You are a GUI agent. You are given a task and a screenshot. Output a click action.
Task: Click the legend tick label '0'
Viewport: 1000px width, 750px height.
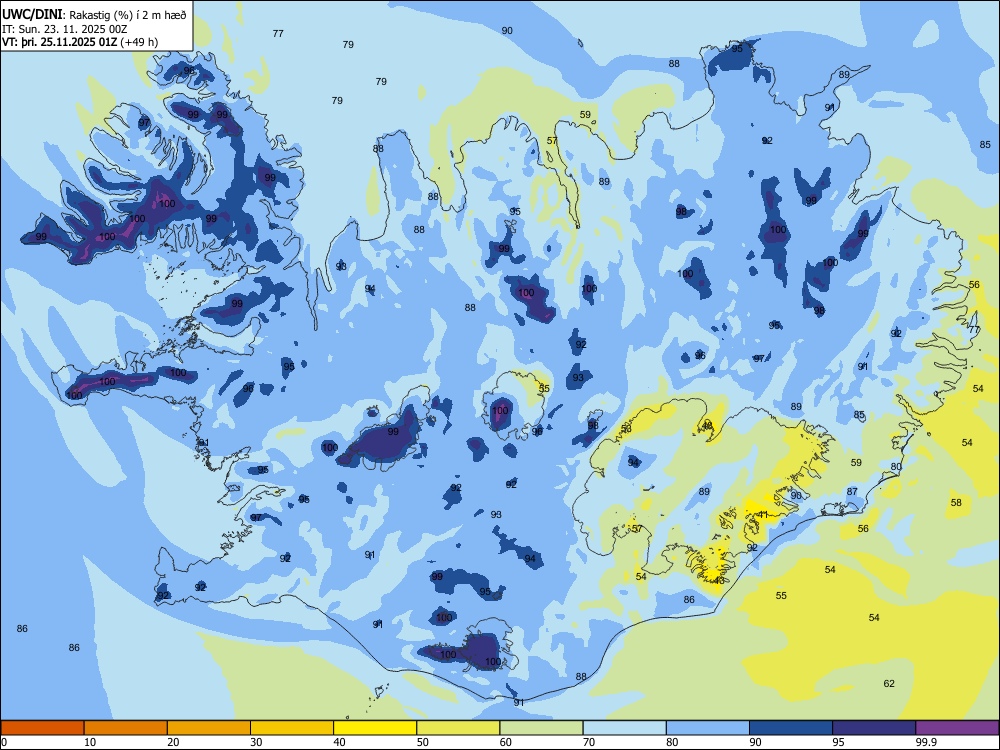coord(4,742)
